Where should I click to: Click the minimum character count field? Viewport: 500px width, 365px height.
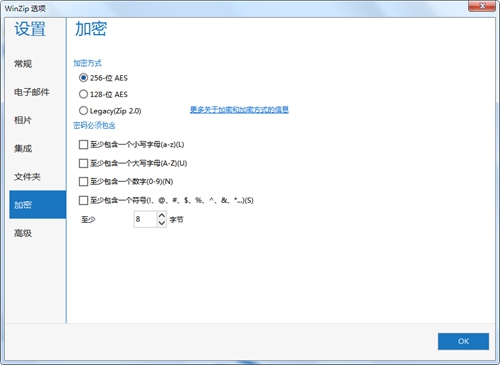[x=145, y=219]
